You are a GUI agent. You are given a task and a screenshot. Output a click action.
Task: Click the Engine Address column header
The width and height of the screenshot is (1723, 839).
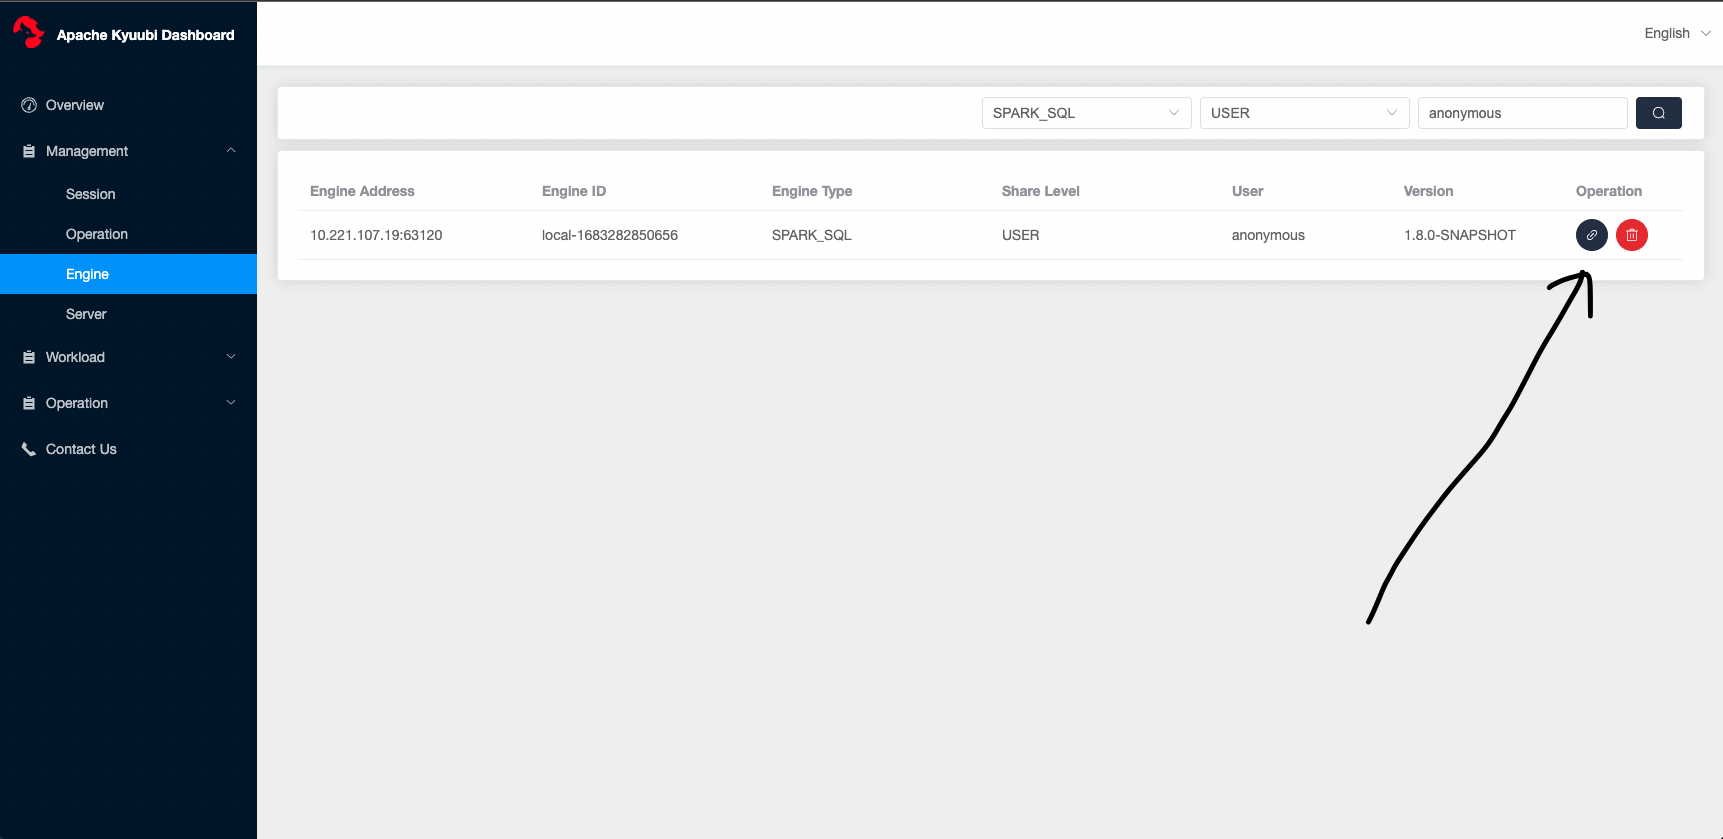pyautogui.click(x=362, y=191)
